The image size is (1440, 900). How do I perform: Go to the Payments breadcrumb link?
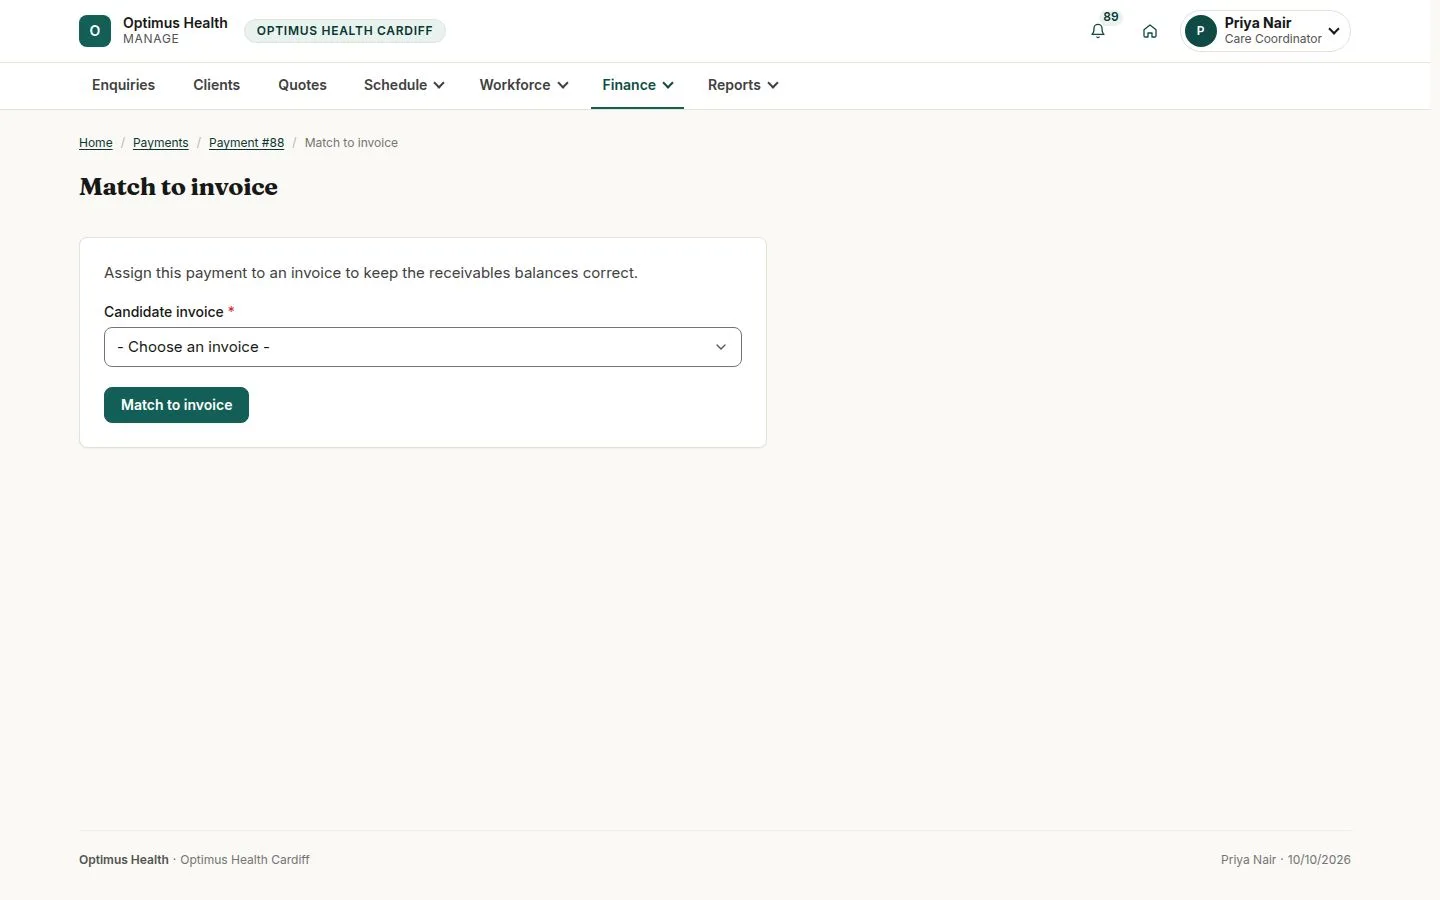point(160,143)
